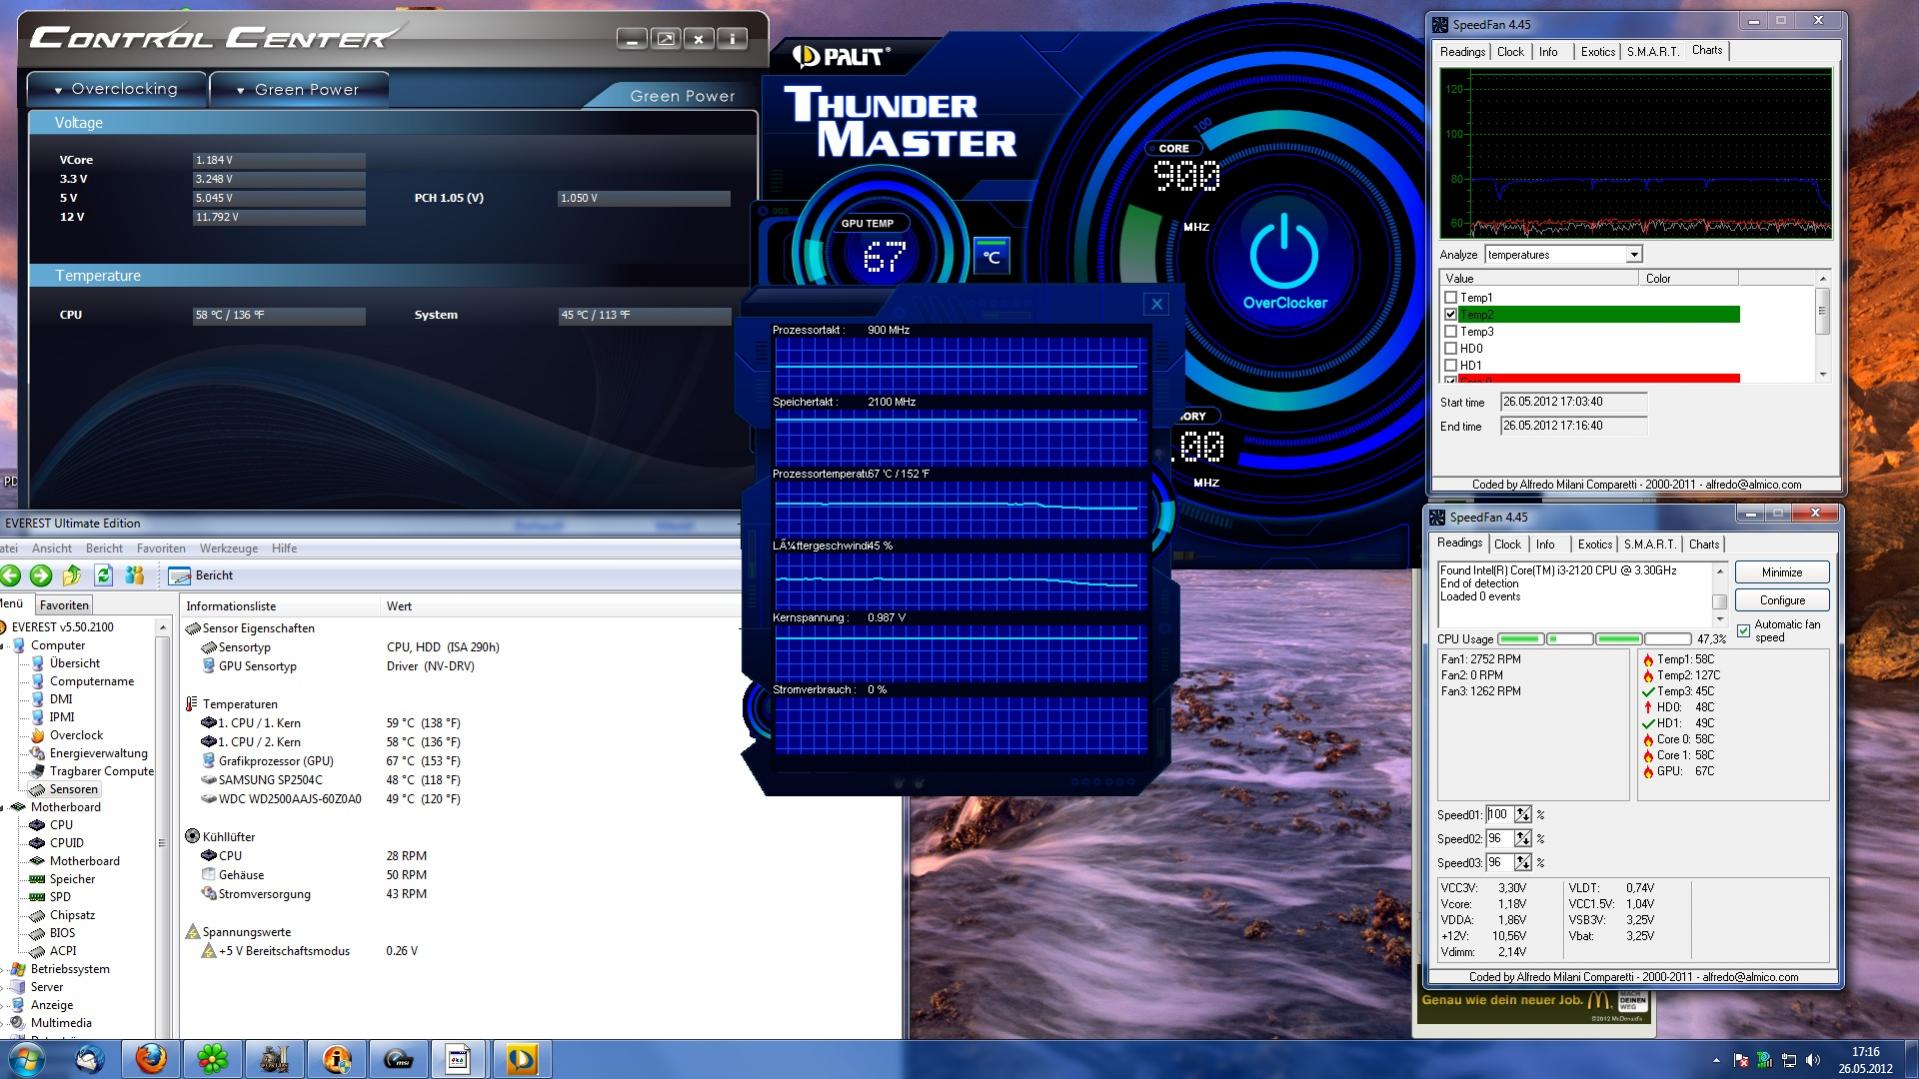
Task: Check the HD0 chart checkbox
Action: point(1450,348)
